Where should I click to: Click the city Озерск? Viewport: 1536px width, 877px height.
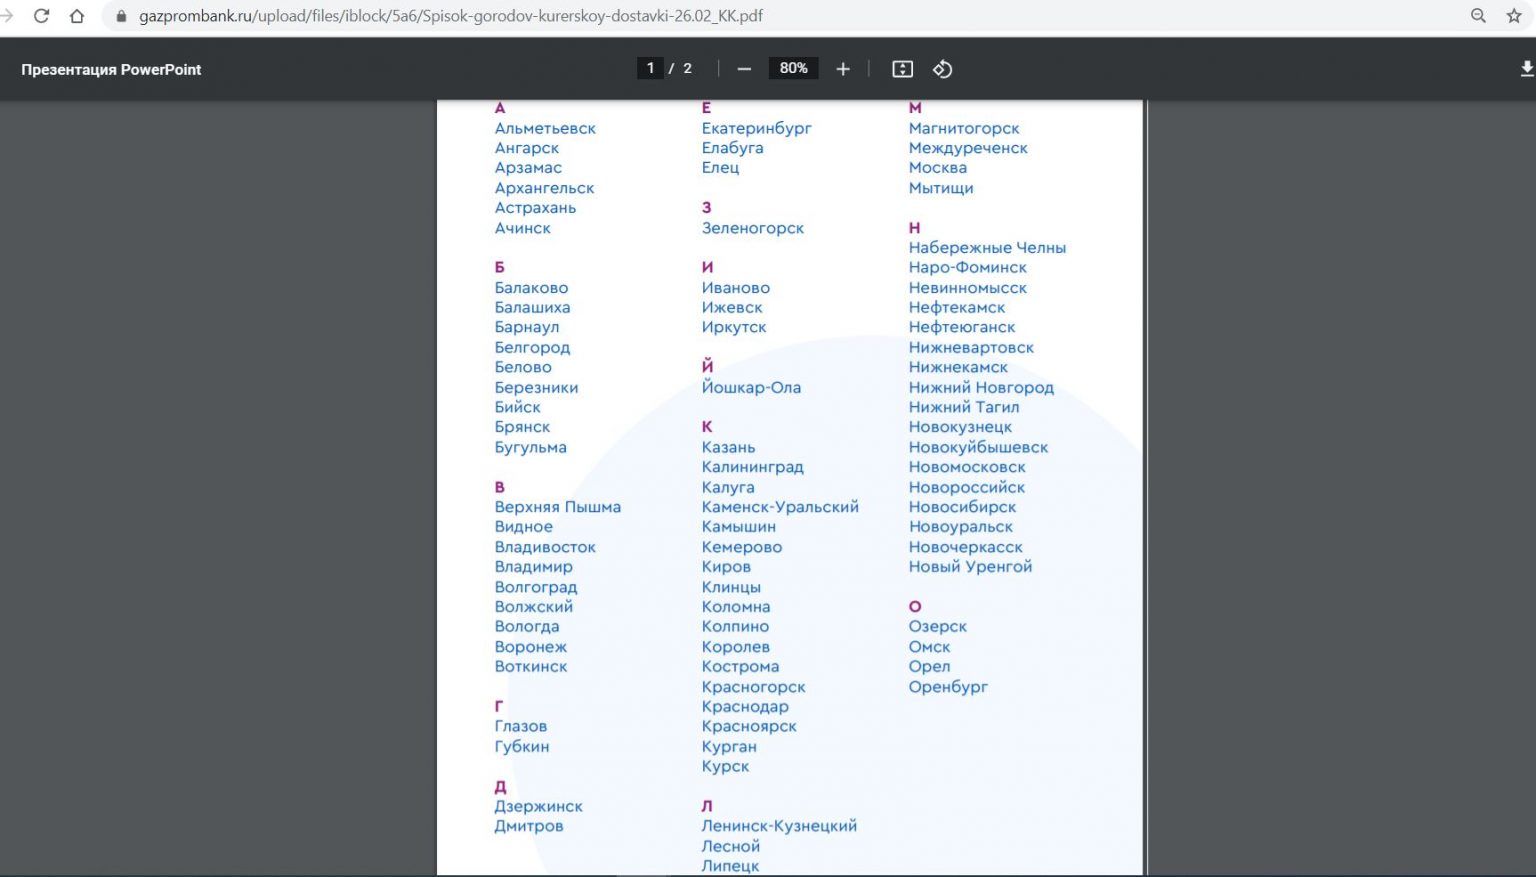pos(937,627)
